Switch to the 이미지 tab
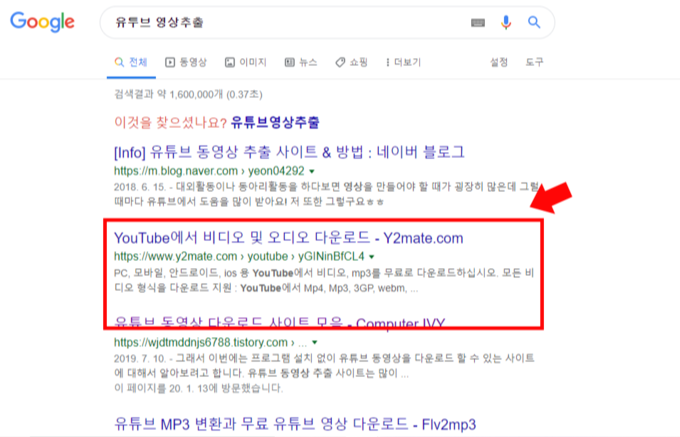The height and width of the screenshot is (437, 680). click(245, 62)
